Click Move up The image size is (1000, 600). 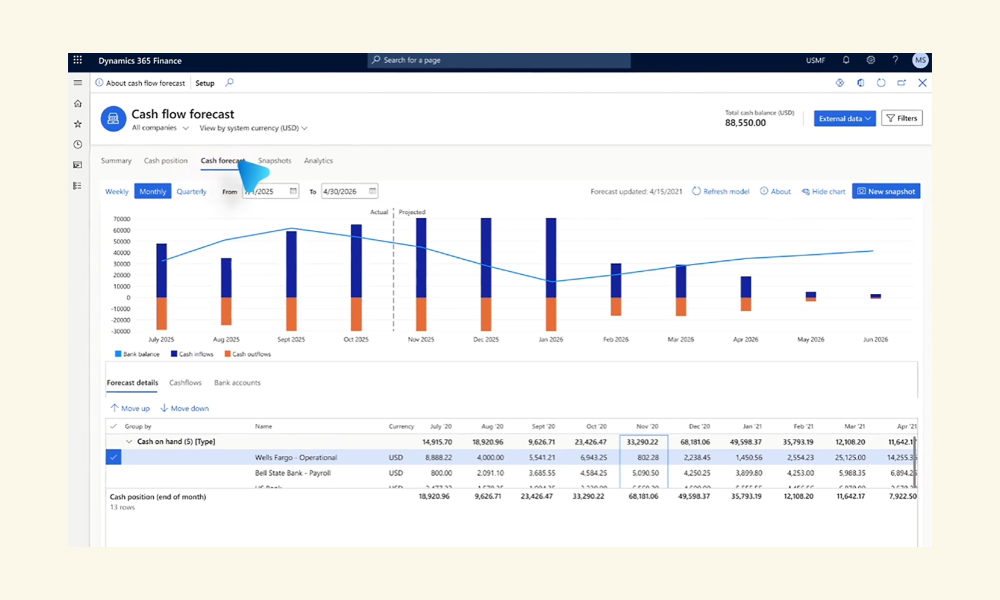coord(130,408)
